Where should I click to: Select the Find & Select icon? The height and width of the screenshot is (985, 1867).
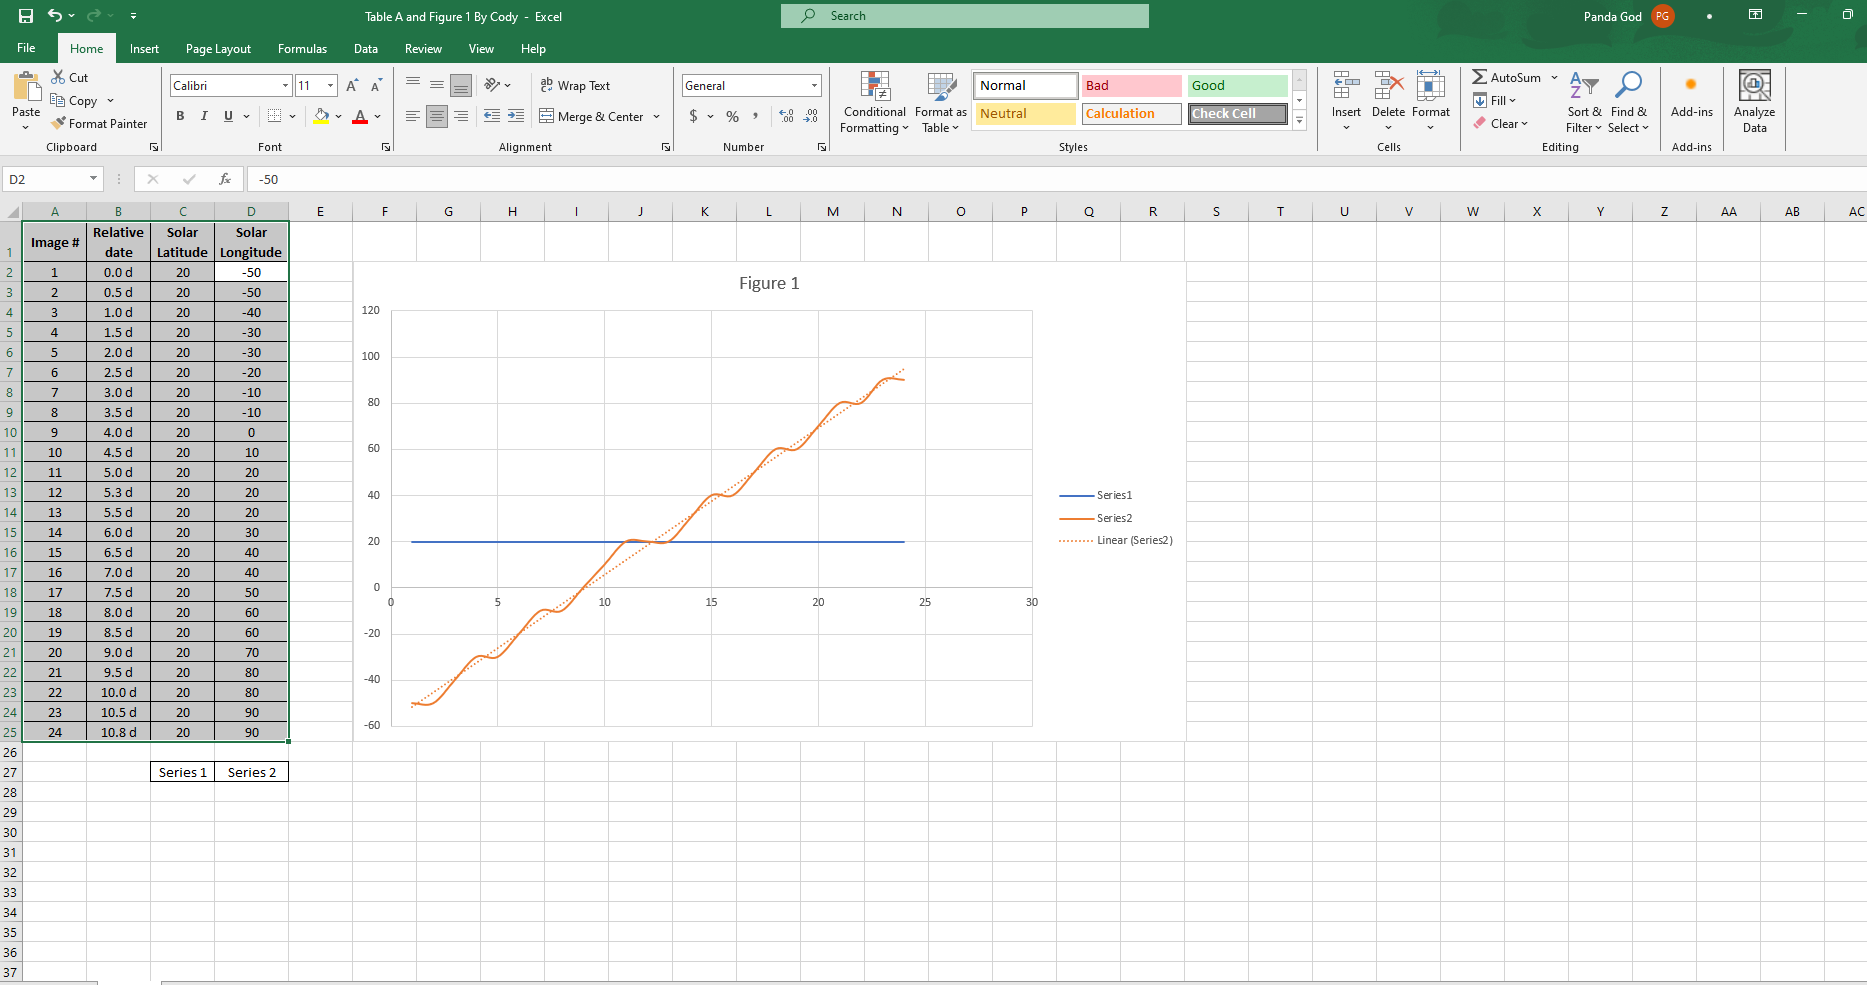[x=1629, y=101]
